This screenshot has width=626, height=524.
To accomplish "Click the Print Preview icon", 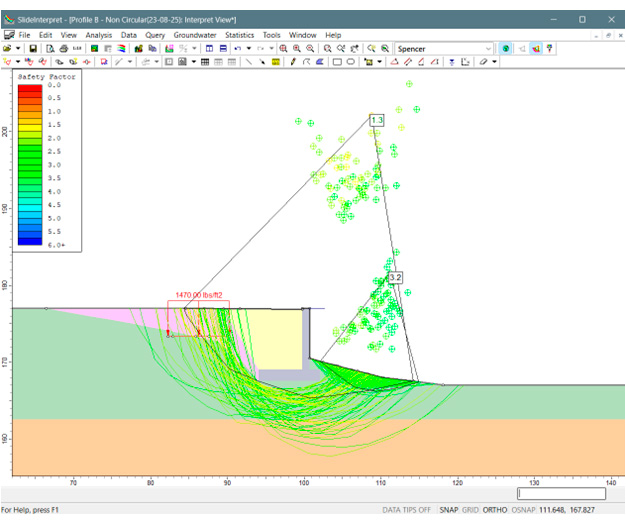I will [x=50, y=48].
